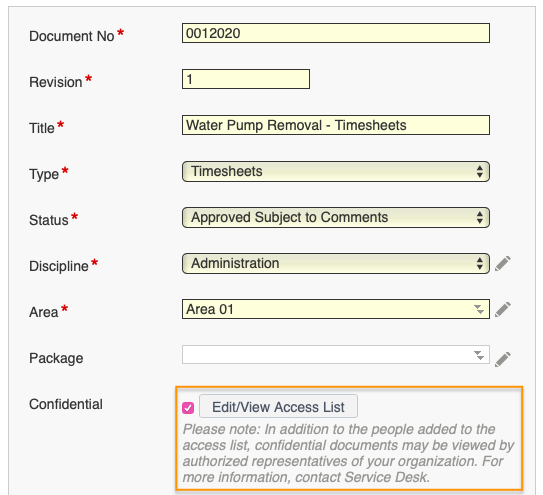Click Edit/View Access List button

coord(278,407)
